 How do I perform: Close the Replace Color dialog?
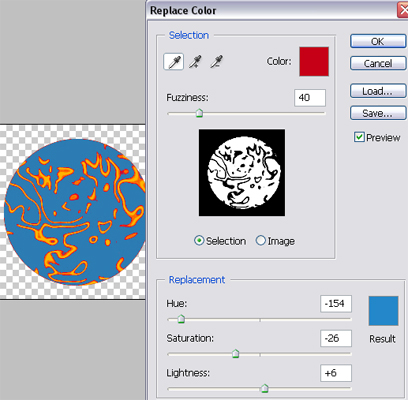point(403,9)
